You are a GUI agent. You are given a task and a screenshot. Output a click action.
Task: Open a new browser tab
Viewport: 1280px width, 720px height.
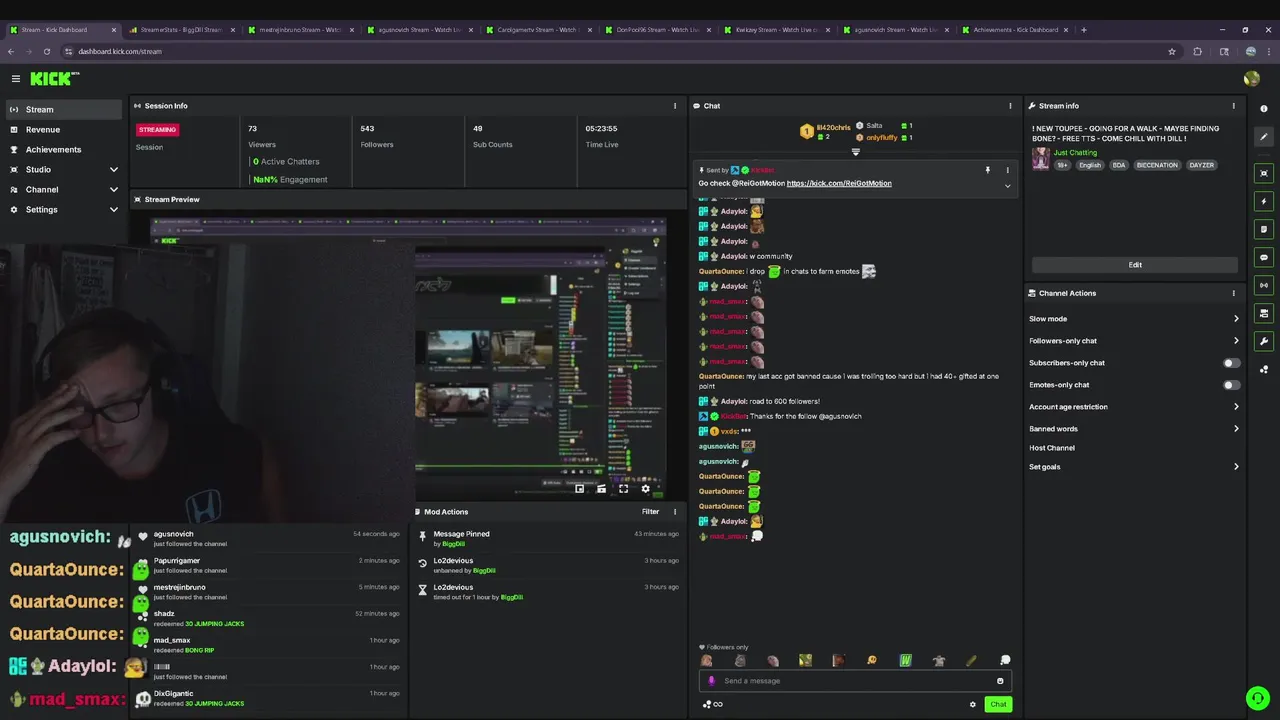tap(1084, 30)
